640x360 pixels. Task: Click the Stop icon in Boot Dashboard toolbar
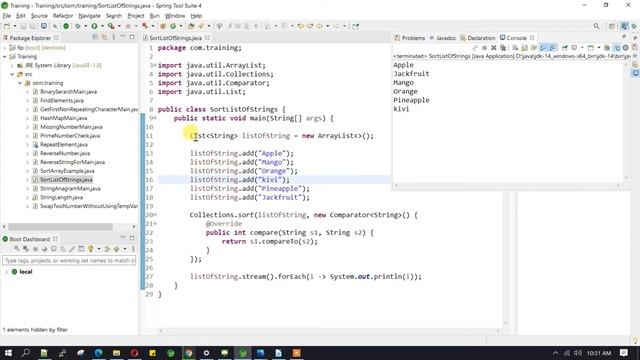pos(36,249)
